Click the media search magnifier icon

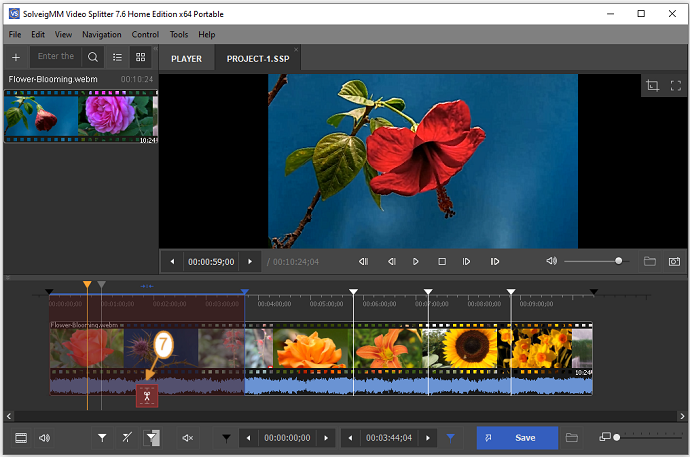tap(93, 57)
